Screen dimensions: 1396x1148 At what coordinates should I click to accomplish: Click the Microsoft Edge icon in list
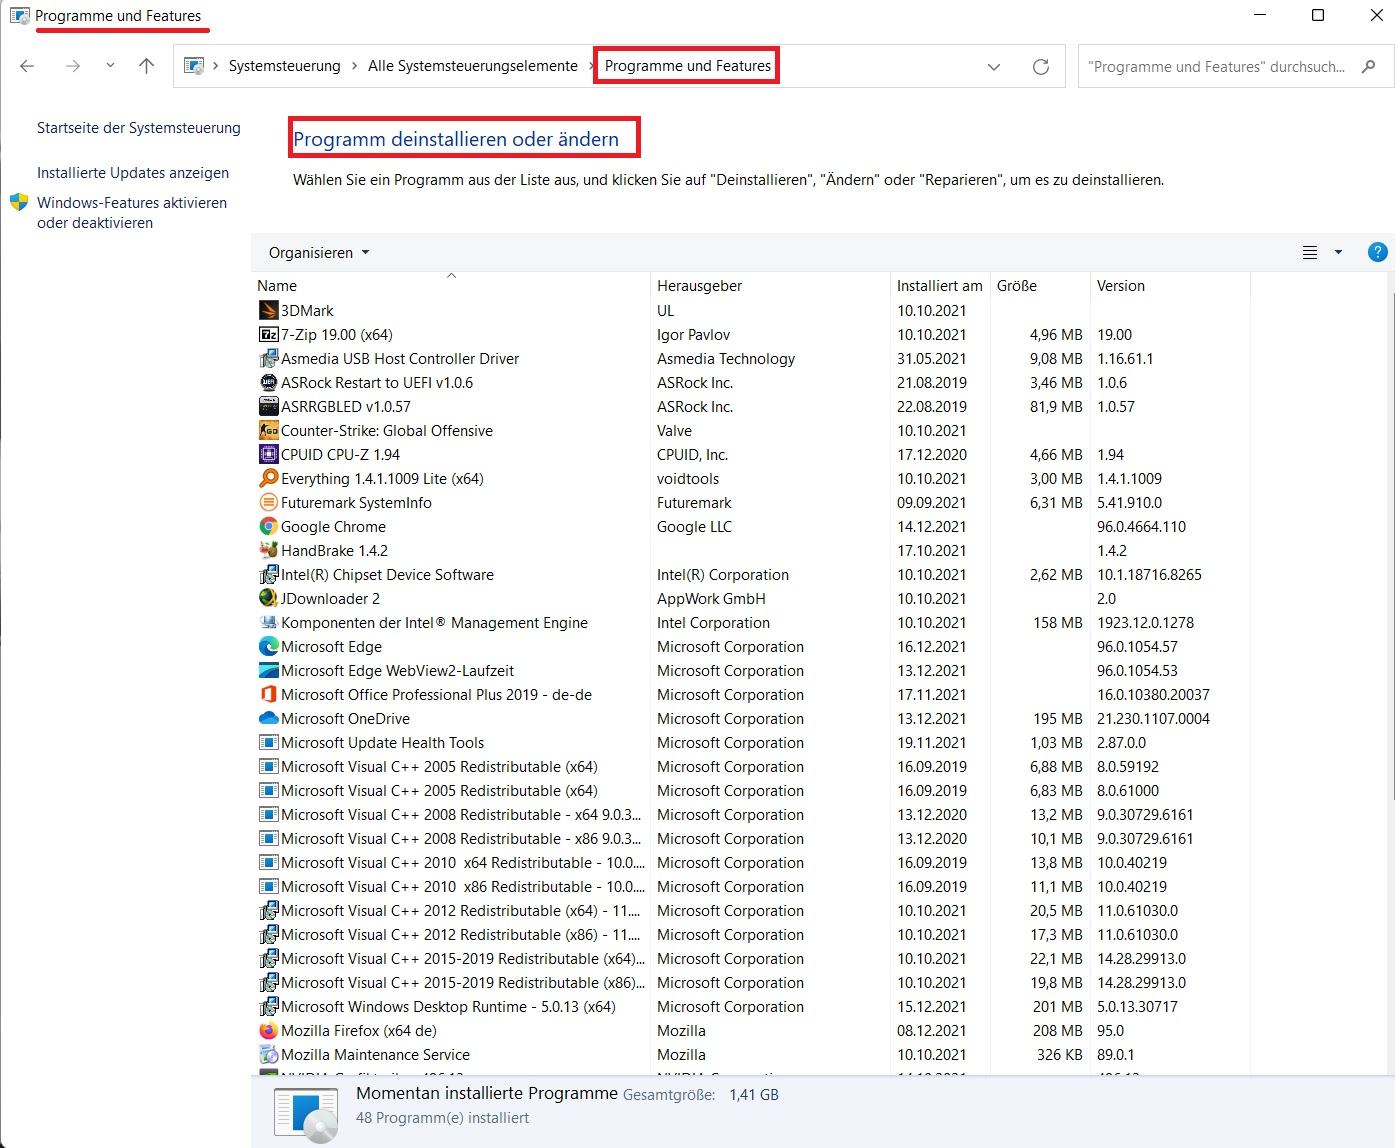268,647
